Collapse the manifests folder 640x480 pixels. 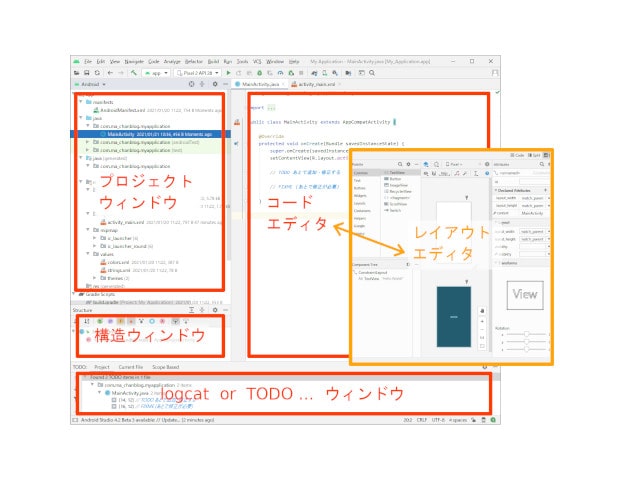click(x=80, y=102)
